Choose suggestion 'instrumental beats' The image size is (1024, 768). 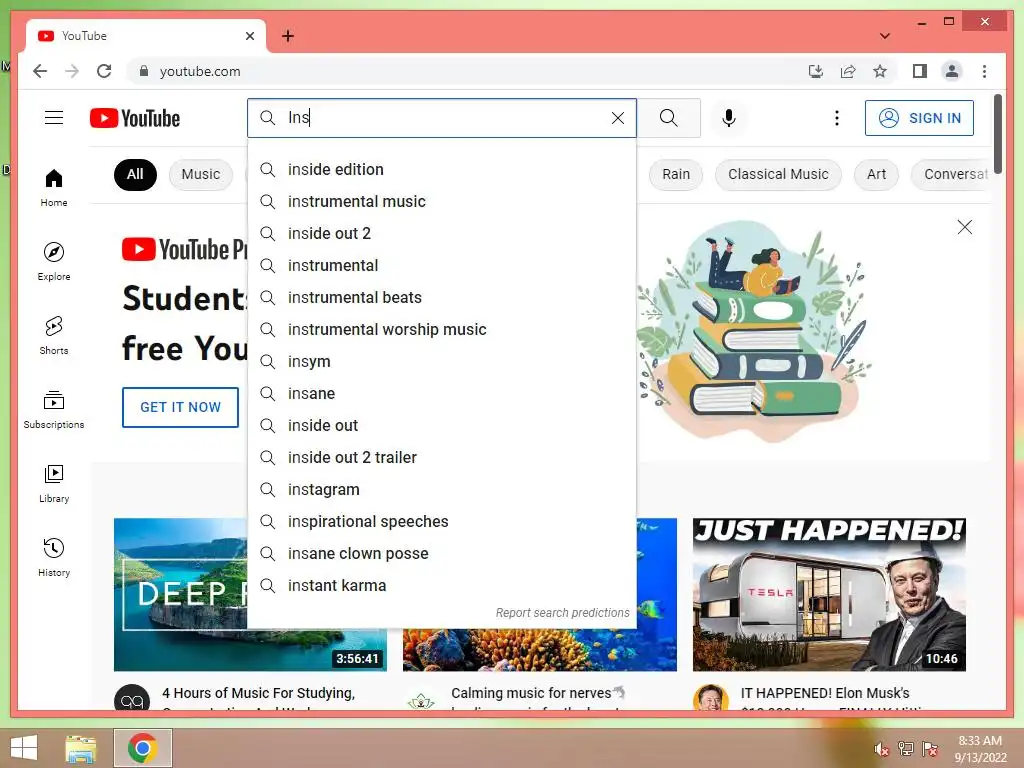point(441,298)
